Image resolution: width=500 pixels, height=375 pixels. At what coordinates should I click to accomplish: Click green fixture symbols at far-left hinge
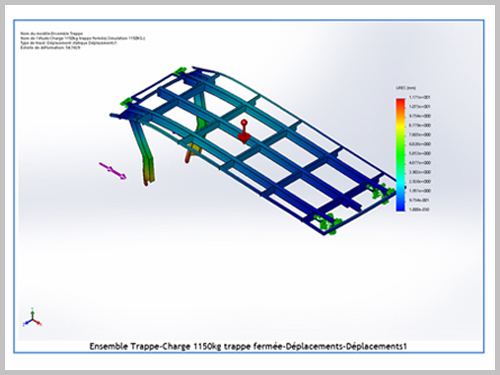coord(125,101)
